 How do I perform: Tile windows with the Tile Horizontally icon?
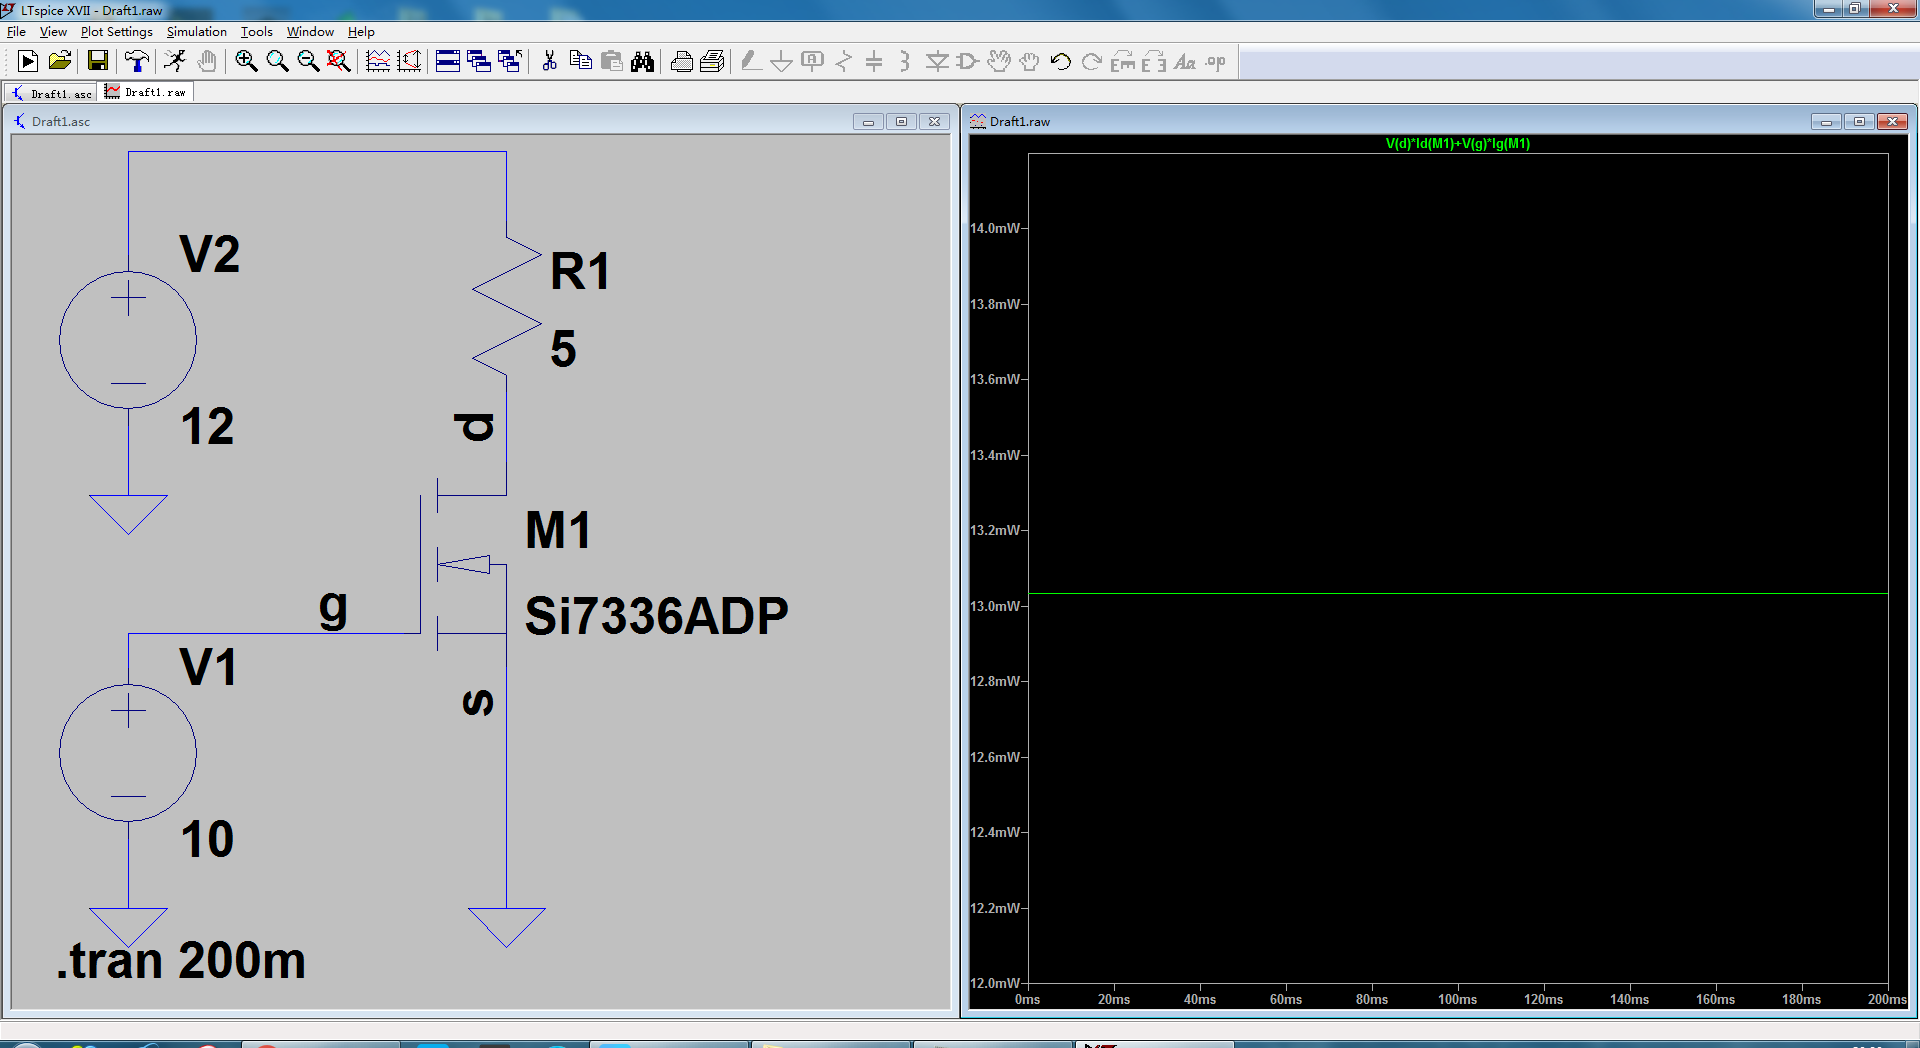[x=448, y=62]
